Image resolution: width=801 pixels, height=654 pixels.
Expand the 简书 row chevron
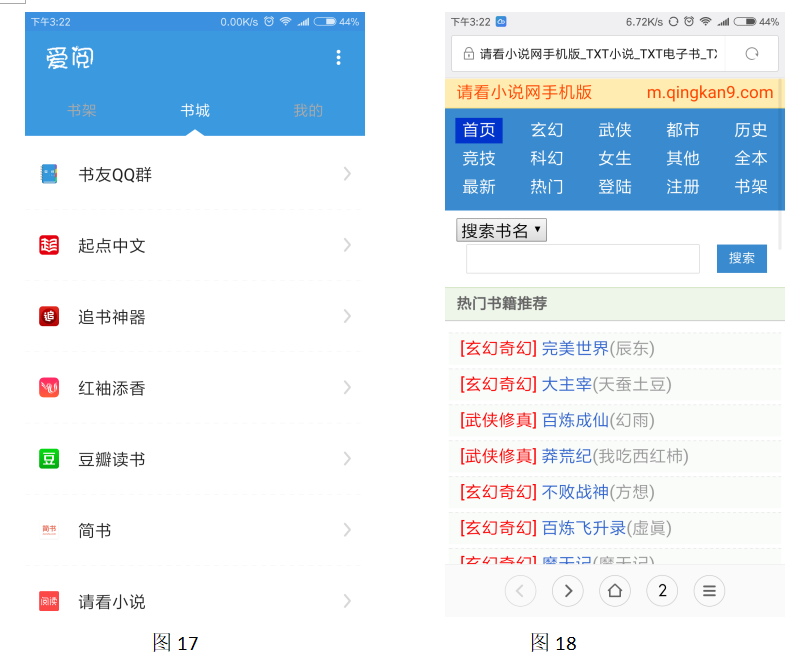coord(347,530)
